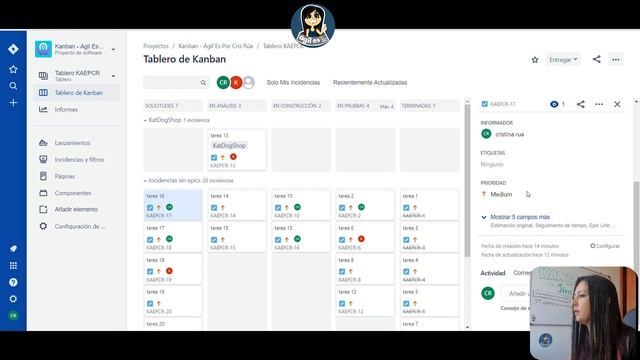
Task: Filter board by the unassigned grey avatar
Action: pyautogui.click(x=249, y=82)
